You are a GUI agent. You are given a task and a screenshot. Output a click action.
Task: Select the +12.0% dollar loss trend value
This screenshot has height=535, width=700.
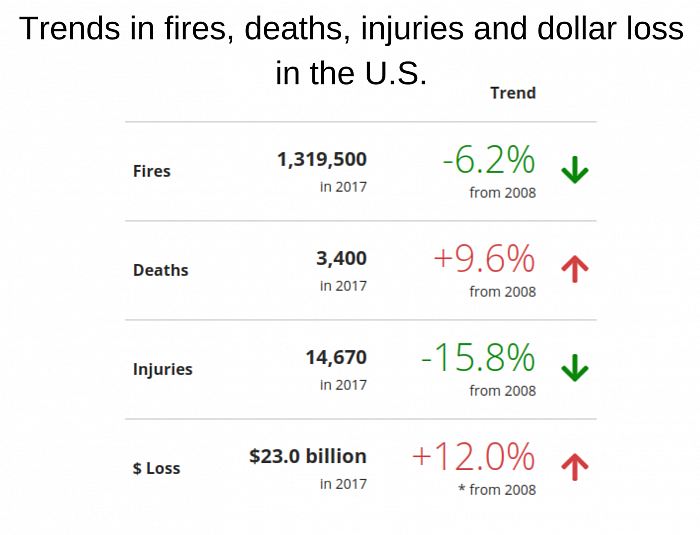[x=474, y=457]
